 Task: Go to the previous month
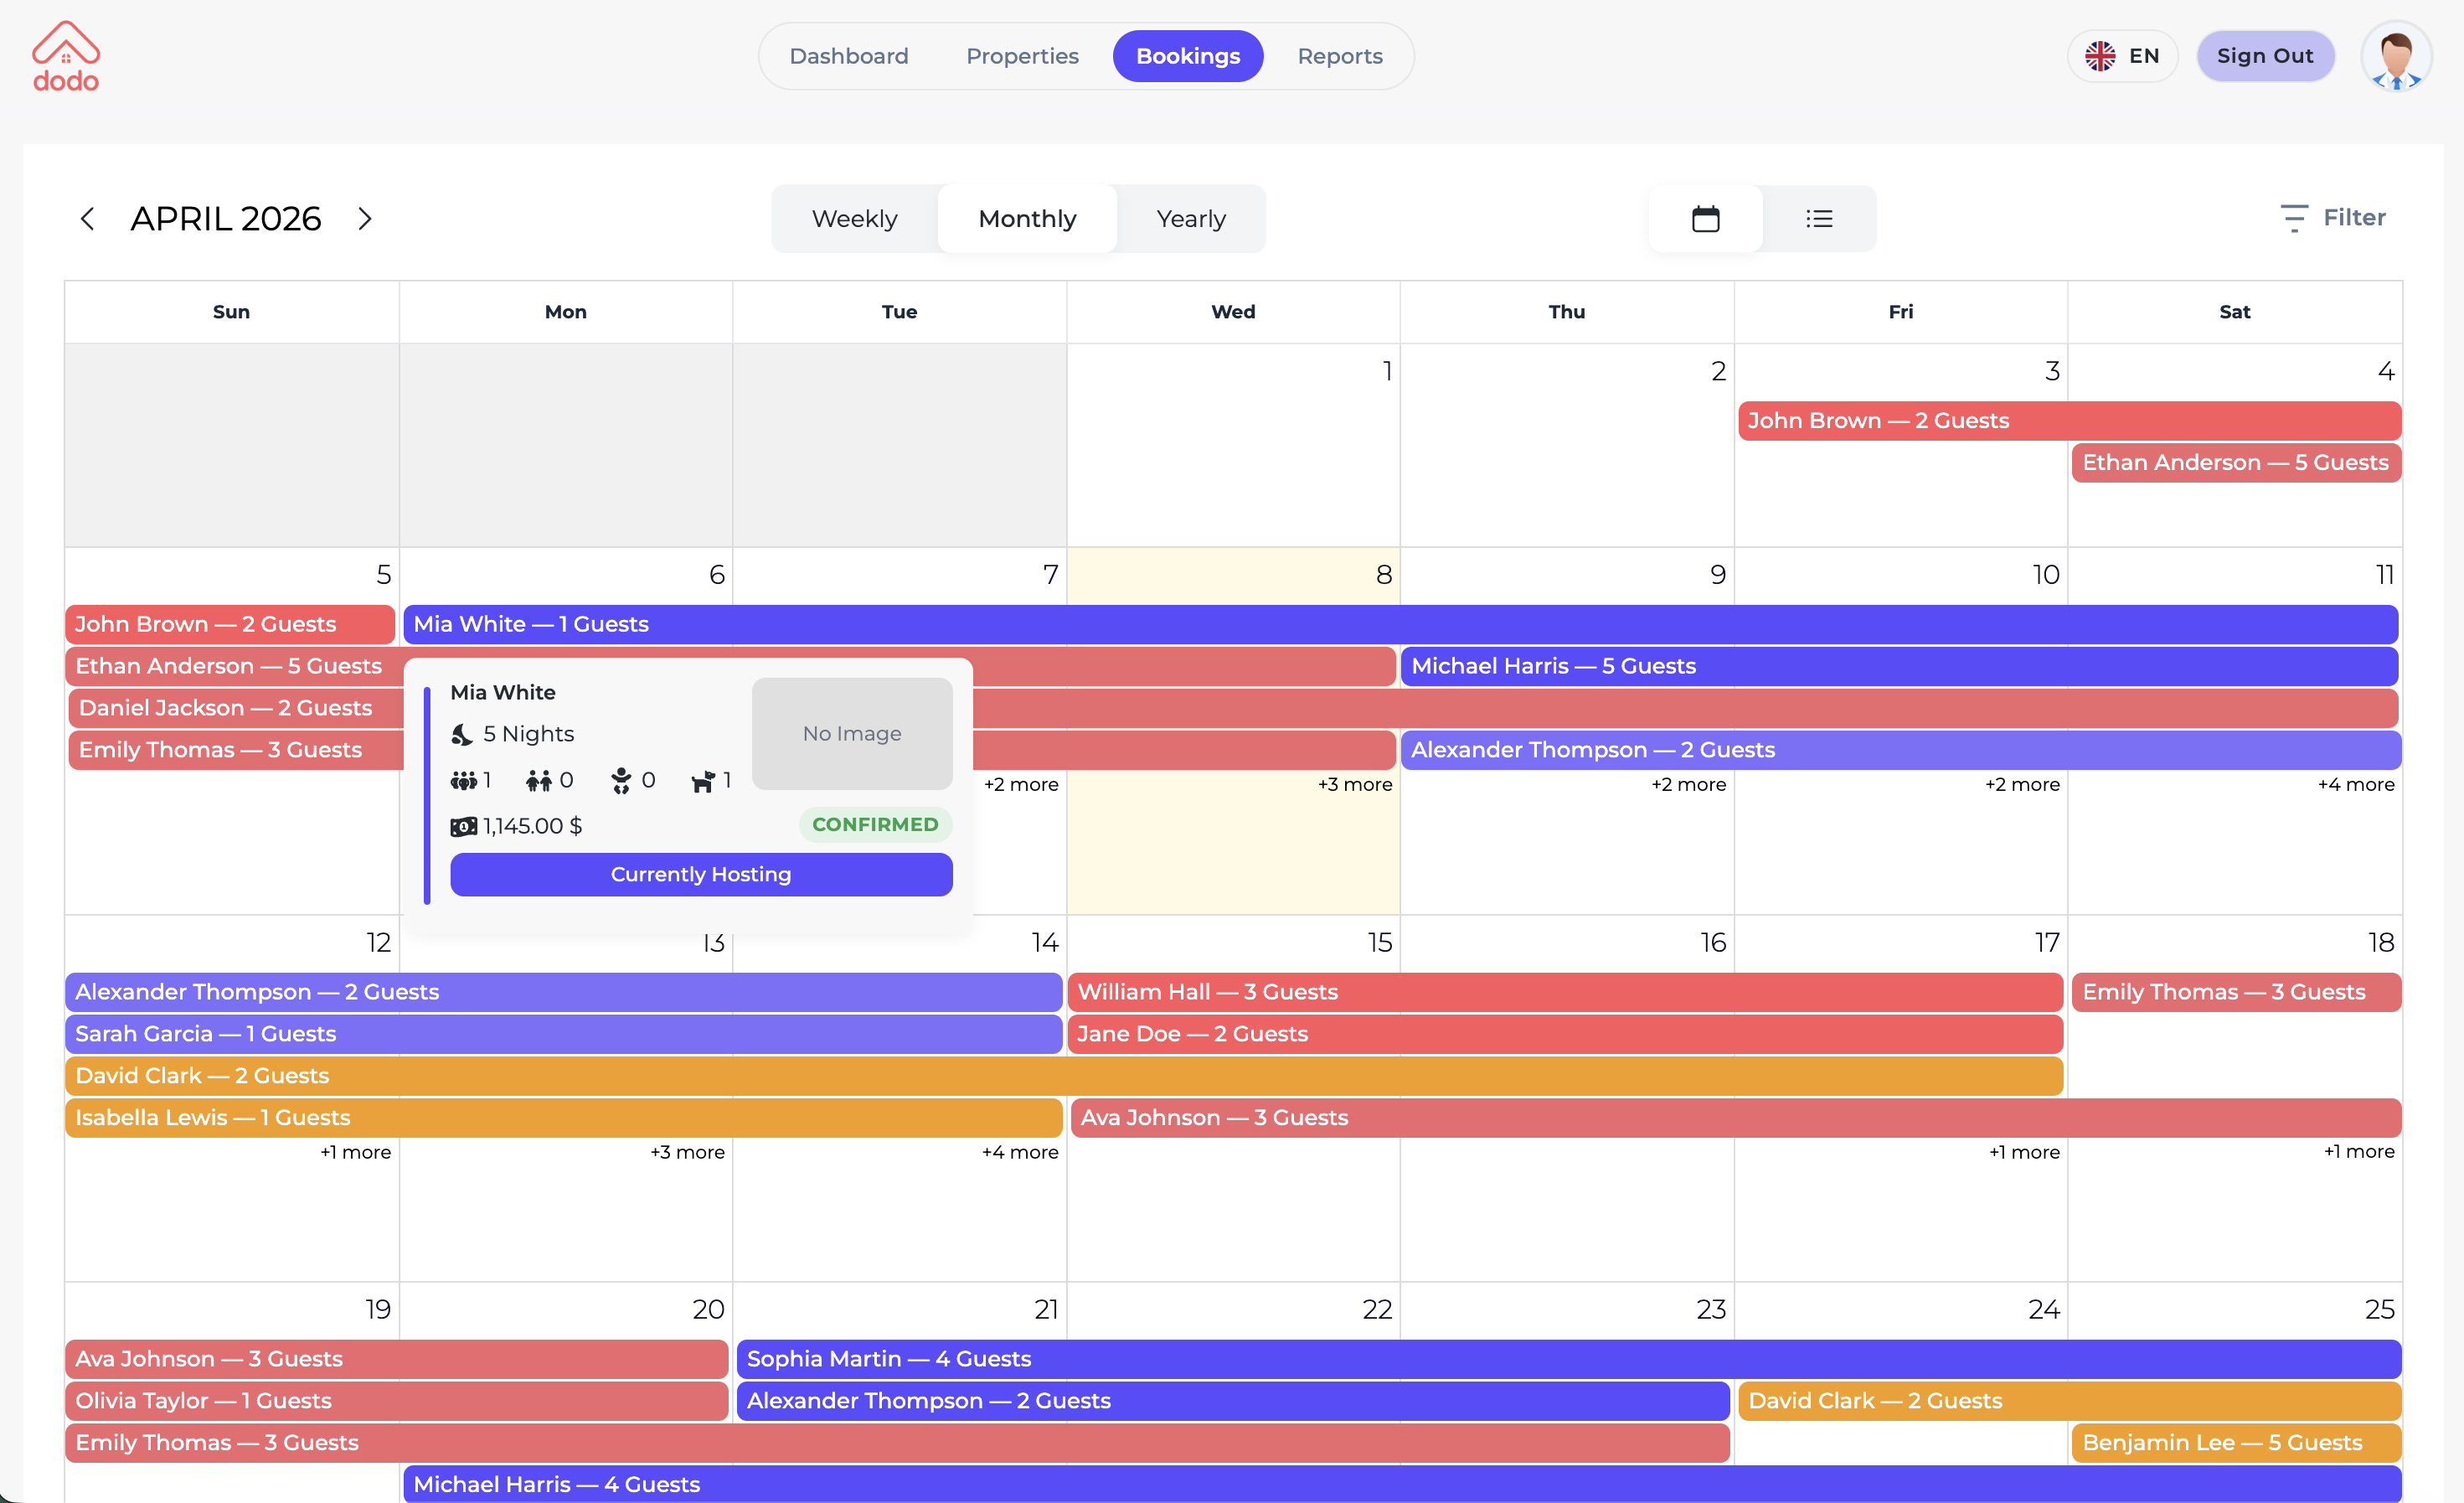coord(87,218)
